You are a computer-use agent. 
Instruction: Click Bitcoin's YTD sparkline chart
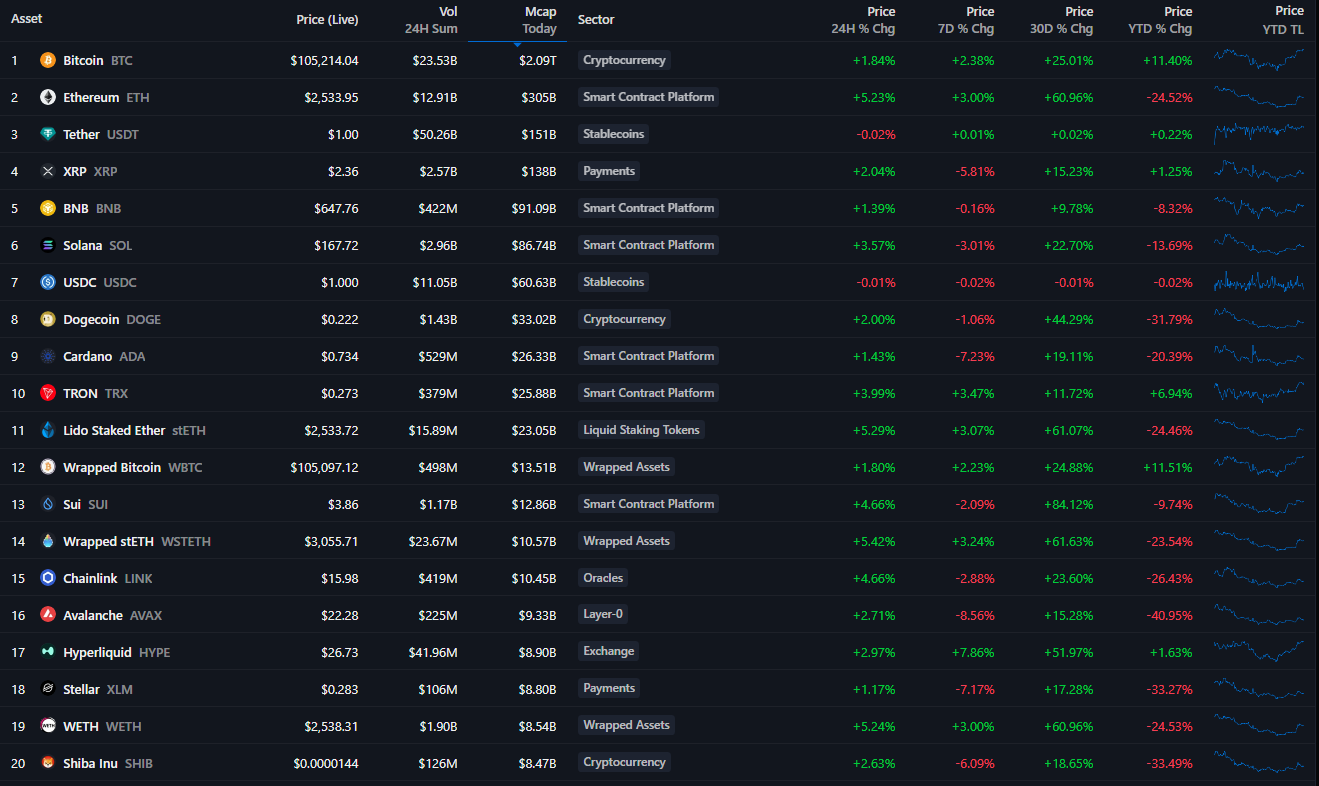click(x=1259, y=60)
